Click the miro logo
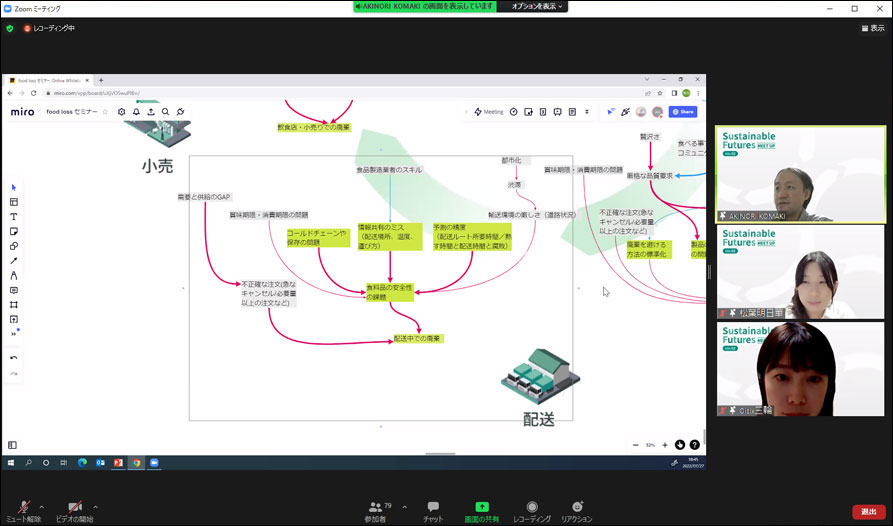The width and height of the screenshot is (893, 526). coord(22,112)
